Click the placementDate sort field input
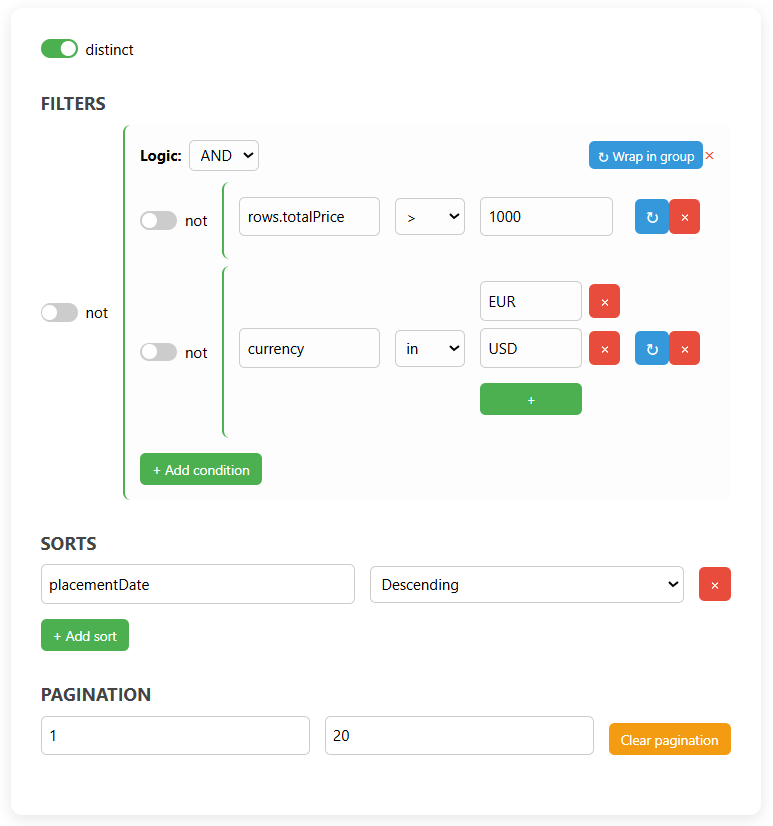 pyautogui.click(x=197, y=584)
